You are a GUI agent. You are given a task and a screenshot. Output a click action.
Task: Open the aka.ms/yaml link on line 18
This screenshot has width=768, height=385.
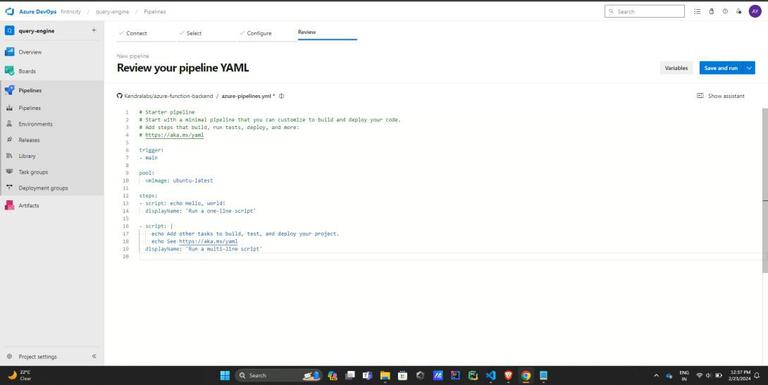coord(208,241)
